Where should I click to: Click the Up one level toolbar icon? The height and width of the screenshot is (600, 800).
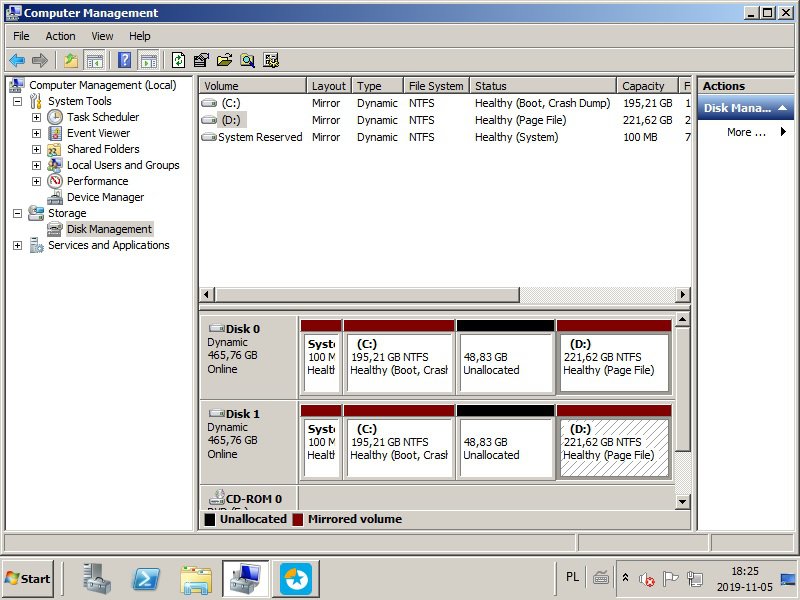[x=70, y=60]
